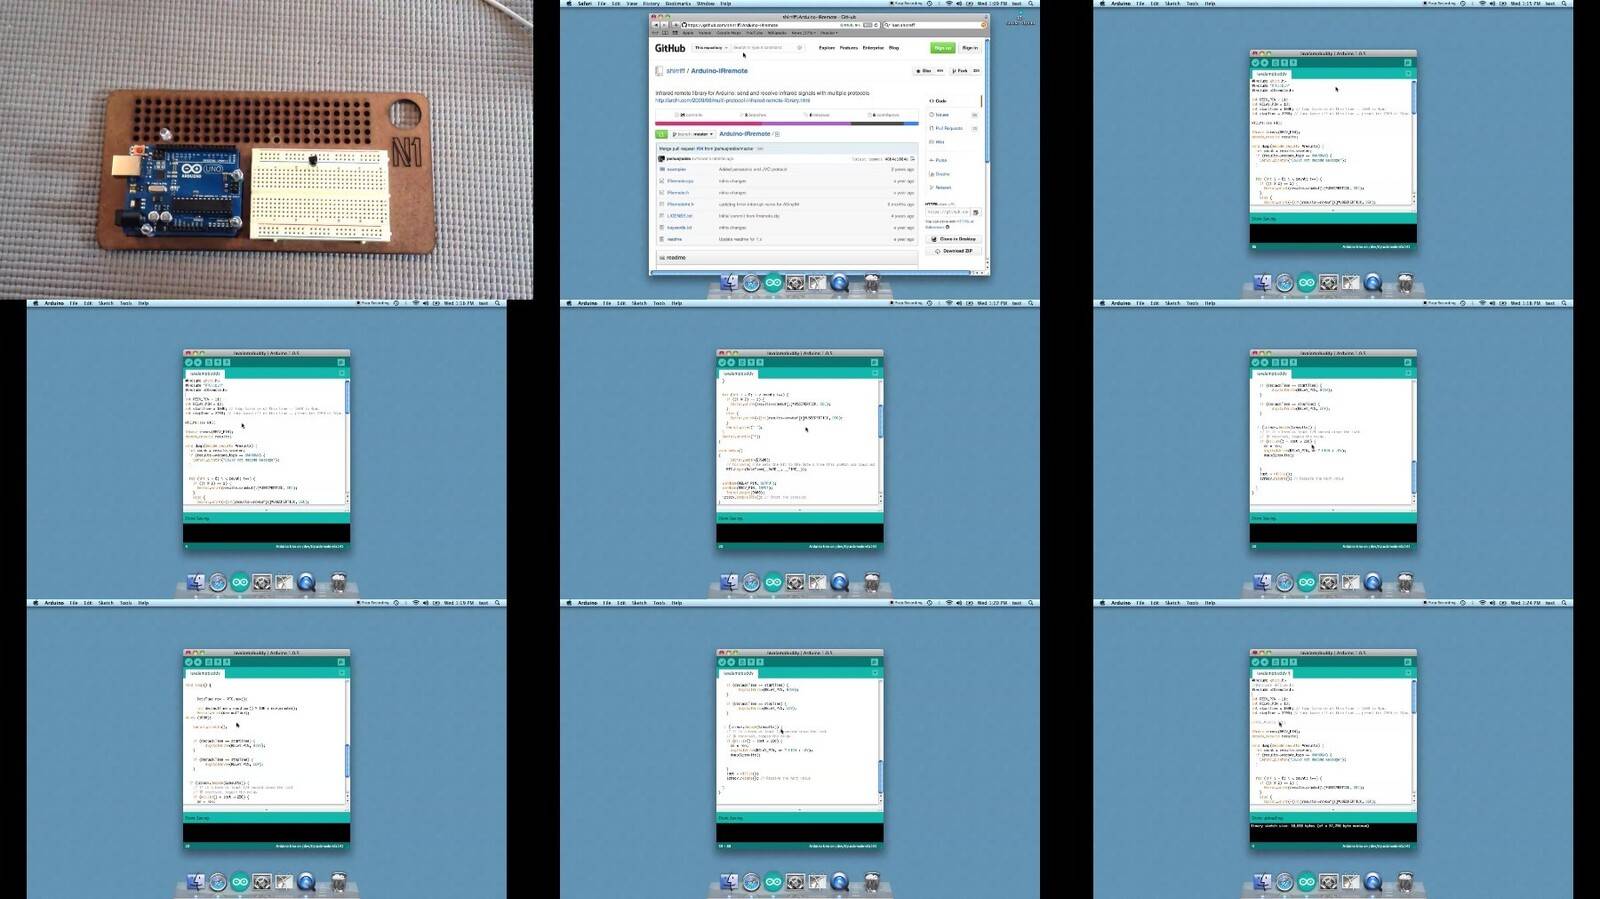Open Serial Monitor in the 1:15 PM Arduino window
Image resolution: width=1600 pixels, height=899 pixels.
pyautogui.click(x=1408, y=62)
